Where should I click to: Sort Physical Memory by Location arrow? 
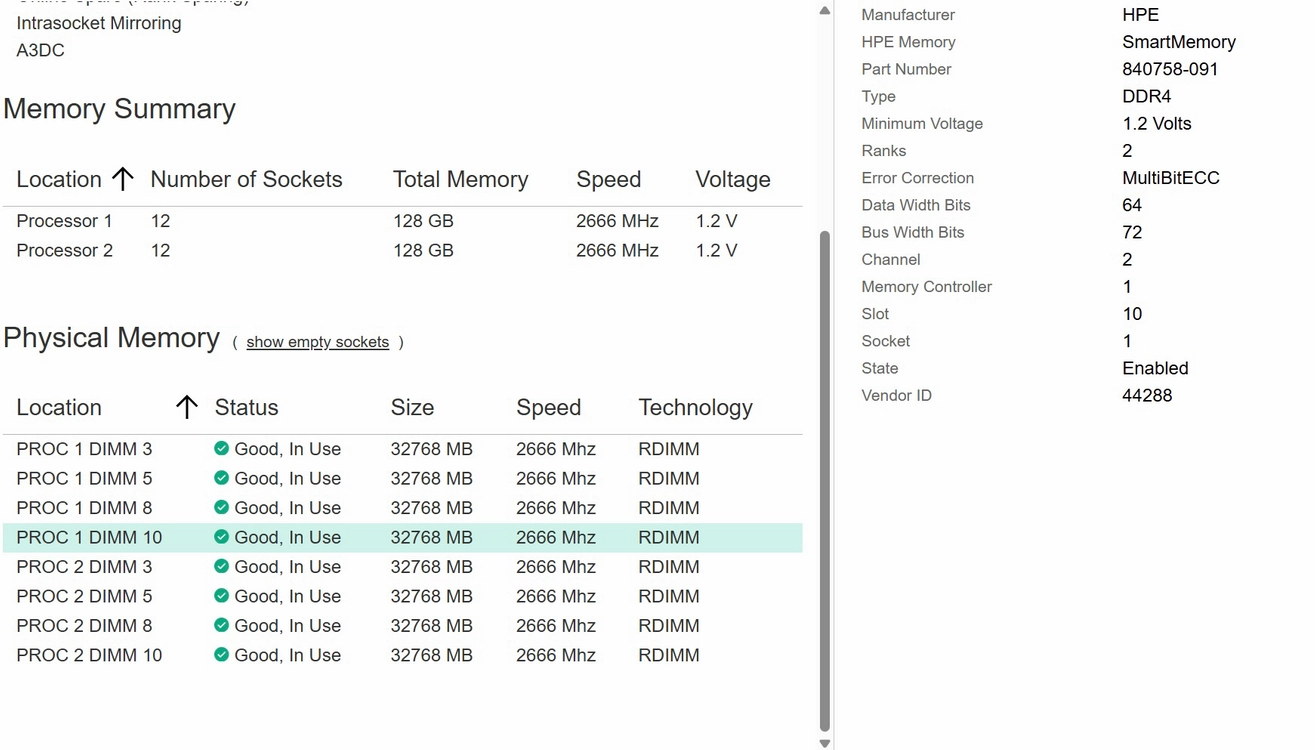point(186,407)
